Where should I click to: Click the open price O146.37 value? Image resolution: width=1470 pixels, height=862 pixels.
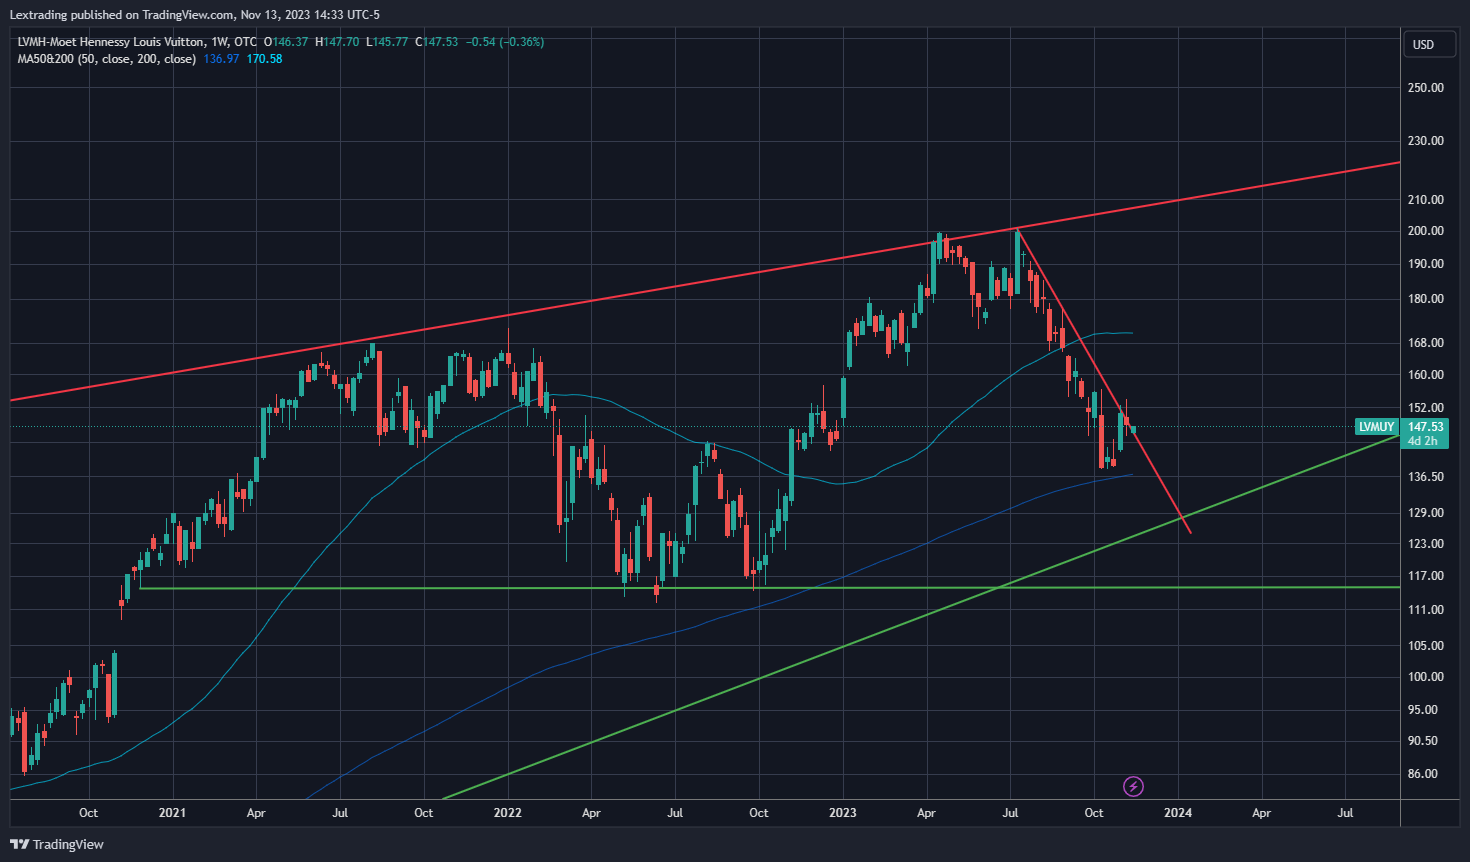(x=286, y=42)
